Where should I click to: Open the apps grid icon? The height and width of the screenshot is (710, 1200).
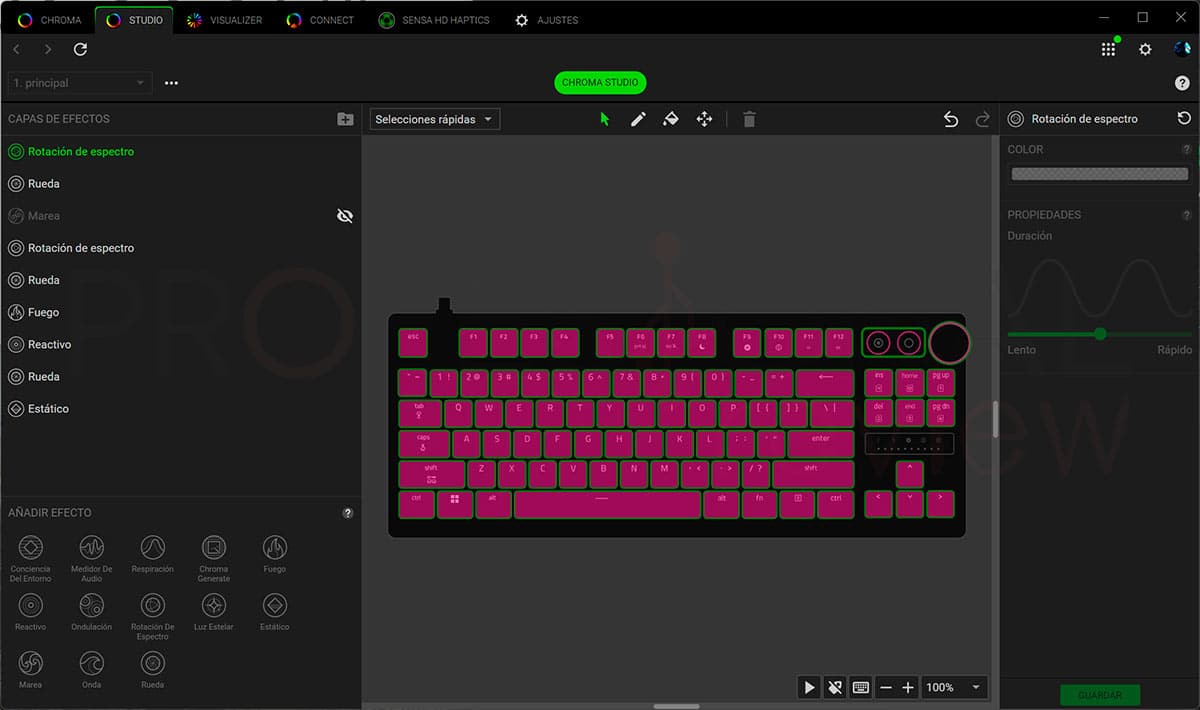1108,49
